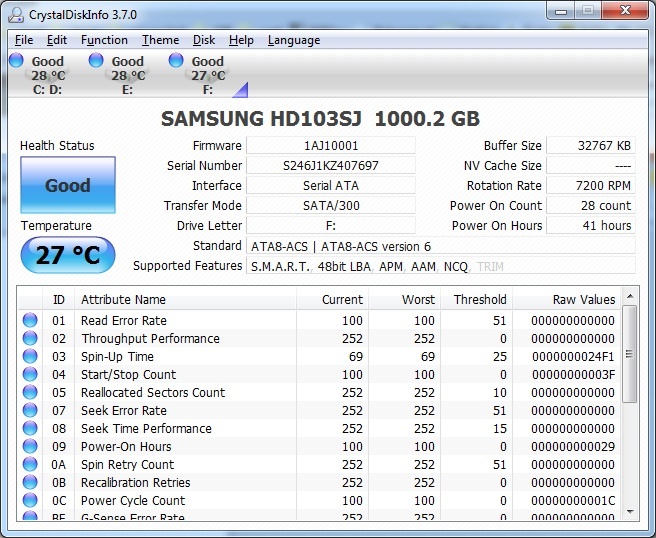Click the Good 28 °C C: D: drive entry
656x538 pixels.
click(x=48, y=75)
